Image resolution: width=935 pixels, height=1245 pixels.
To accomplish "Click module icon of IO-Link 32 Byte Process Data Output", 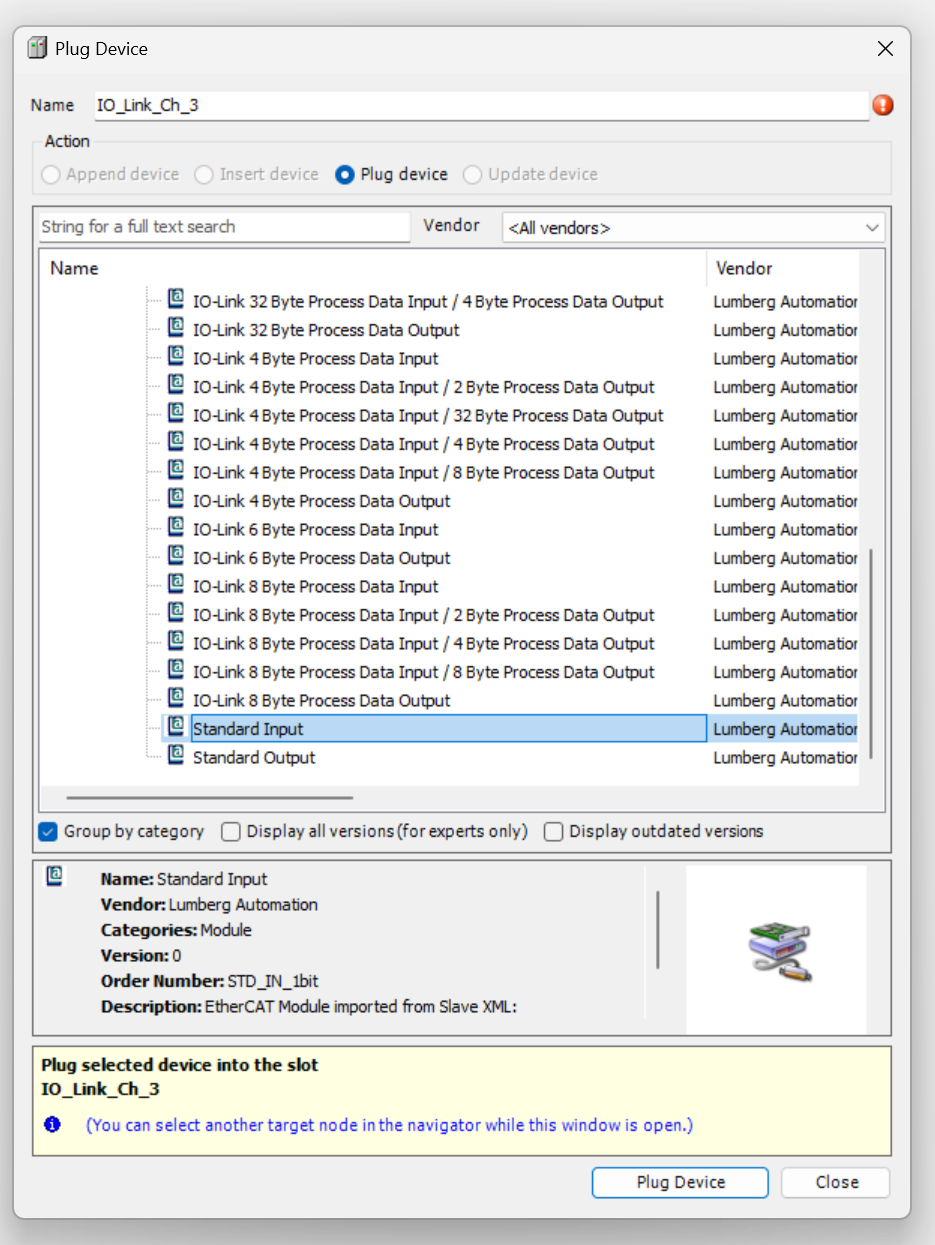I will point(176,327).
